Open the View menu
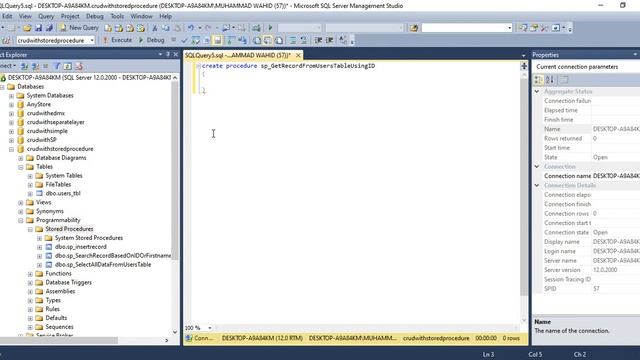Screen dimensions: 640x360 (x=25, y=16)
